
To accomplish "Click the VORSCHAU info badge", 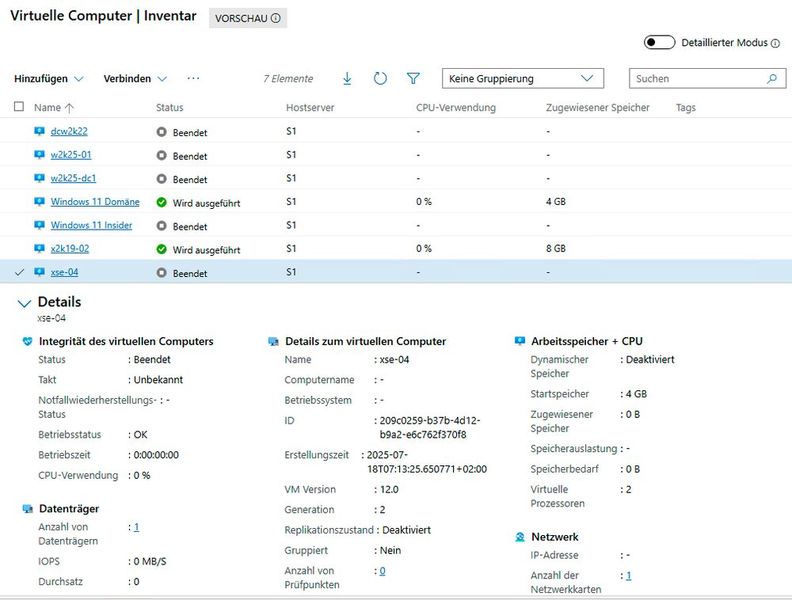I will coord(248,18).
